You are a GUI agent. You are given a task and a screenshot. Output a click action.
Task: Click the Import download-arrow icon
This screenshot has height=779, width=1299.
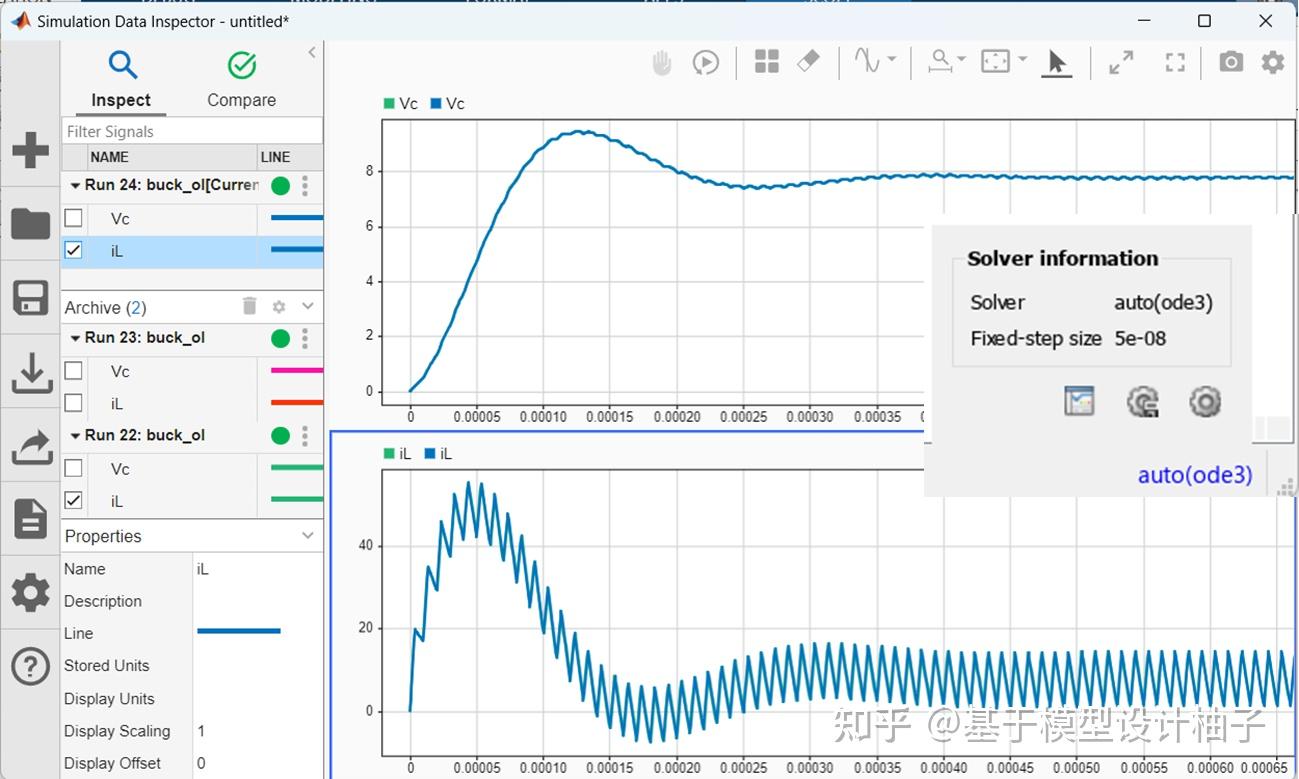(30, 372)
